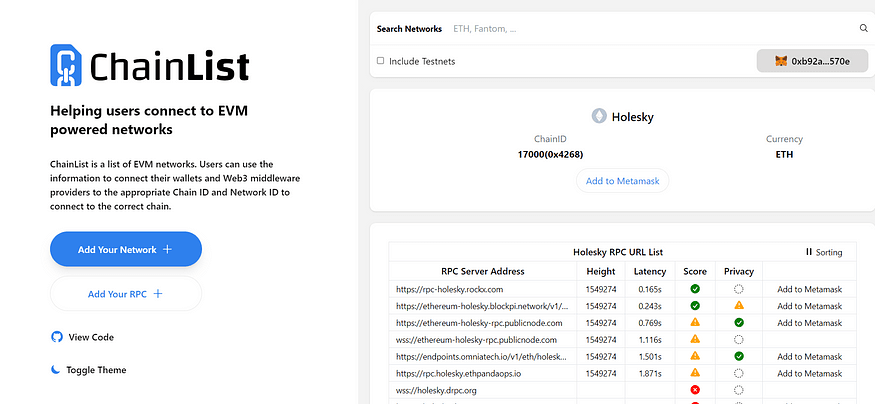
Task: Open the connected wallet 0xb92a...570e button
Action: point(812,61)
